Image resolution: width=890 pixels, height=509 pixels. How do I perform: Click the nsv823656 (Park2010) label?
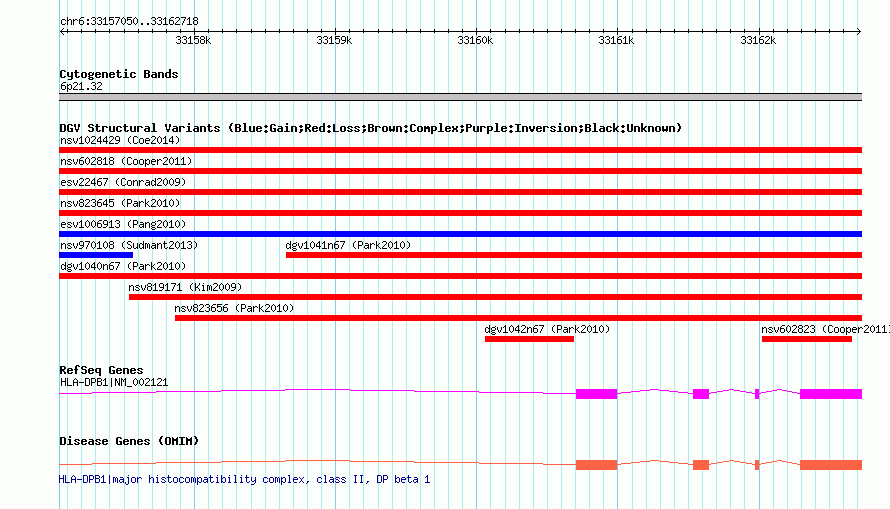point(234,308)
